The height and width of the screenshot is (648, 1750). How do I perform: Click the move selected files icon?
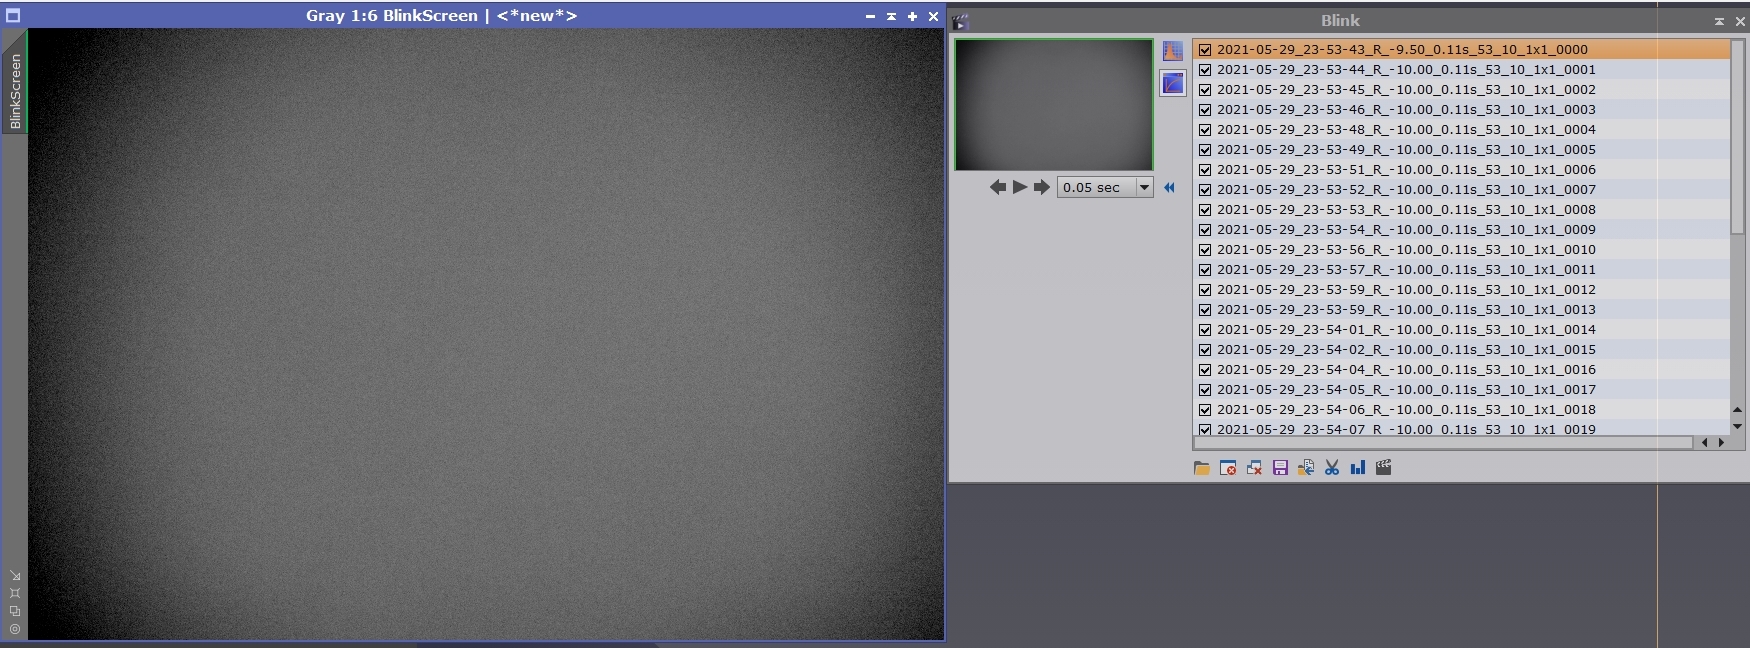[x=1306, y=468]
